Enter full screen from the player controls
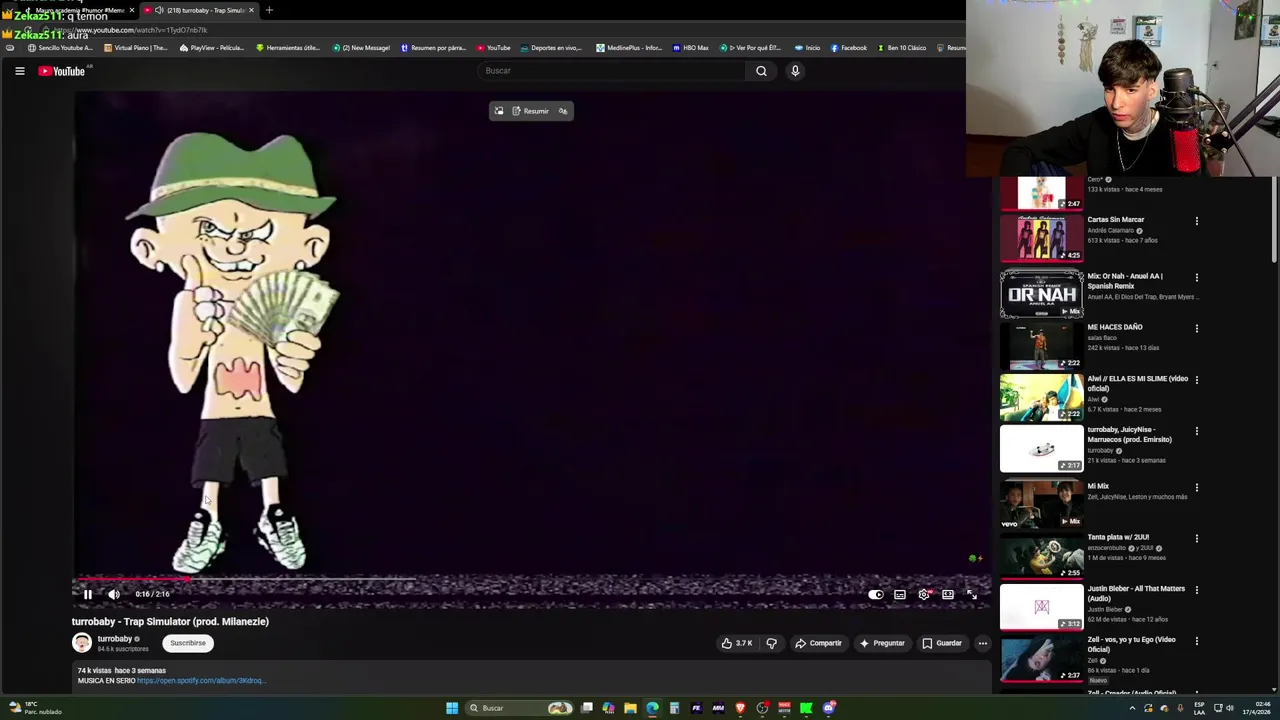The width and height of the screenshot is (1280, 720). pos(971,594)
